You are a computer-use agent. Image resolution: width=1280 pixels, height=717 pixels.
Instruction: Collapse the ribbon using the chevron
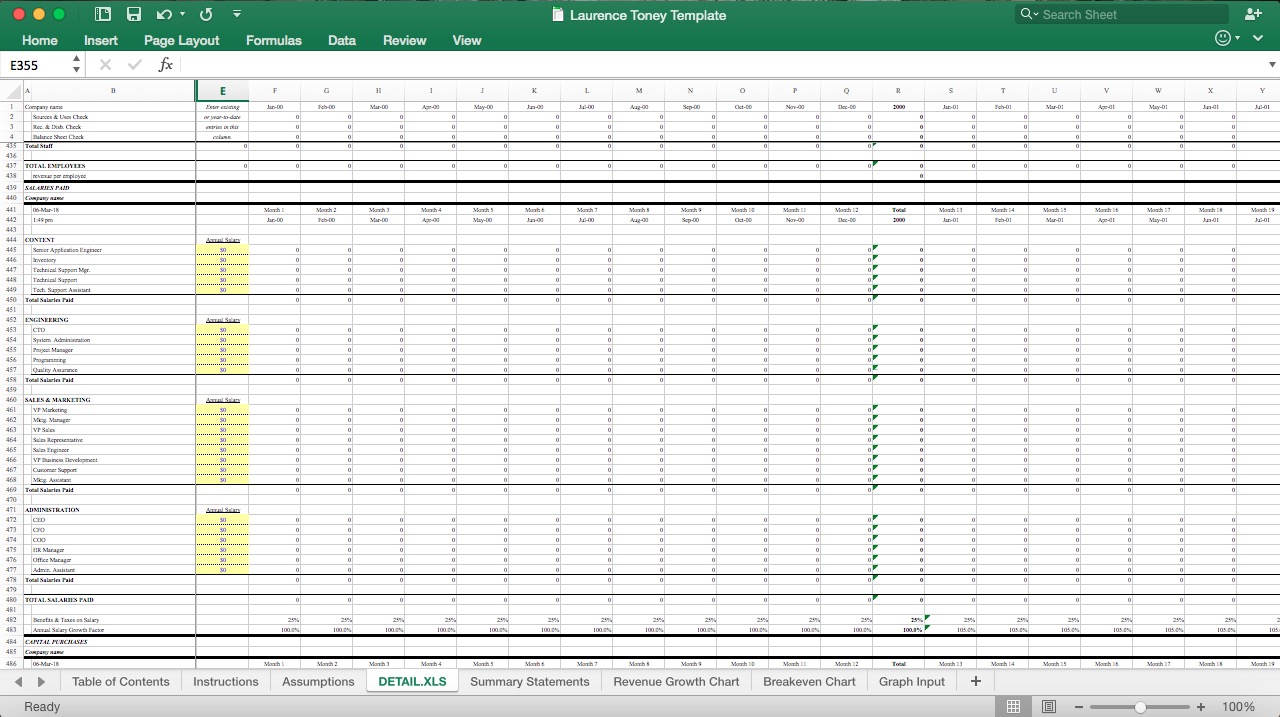pyautogui.click(x=1258, y=38)
